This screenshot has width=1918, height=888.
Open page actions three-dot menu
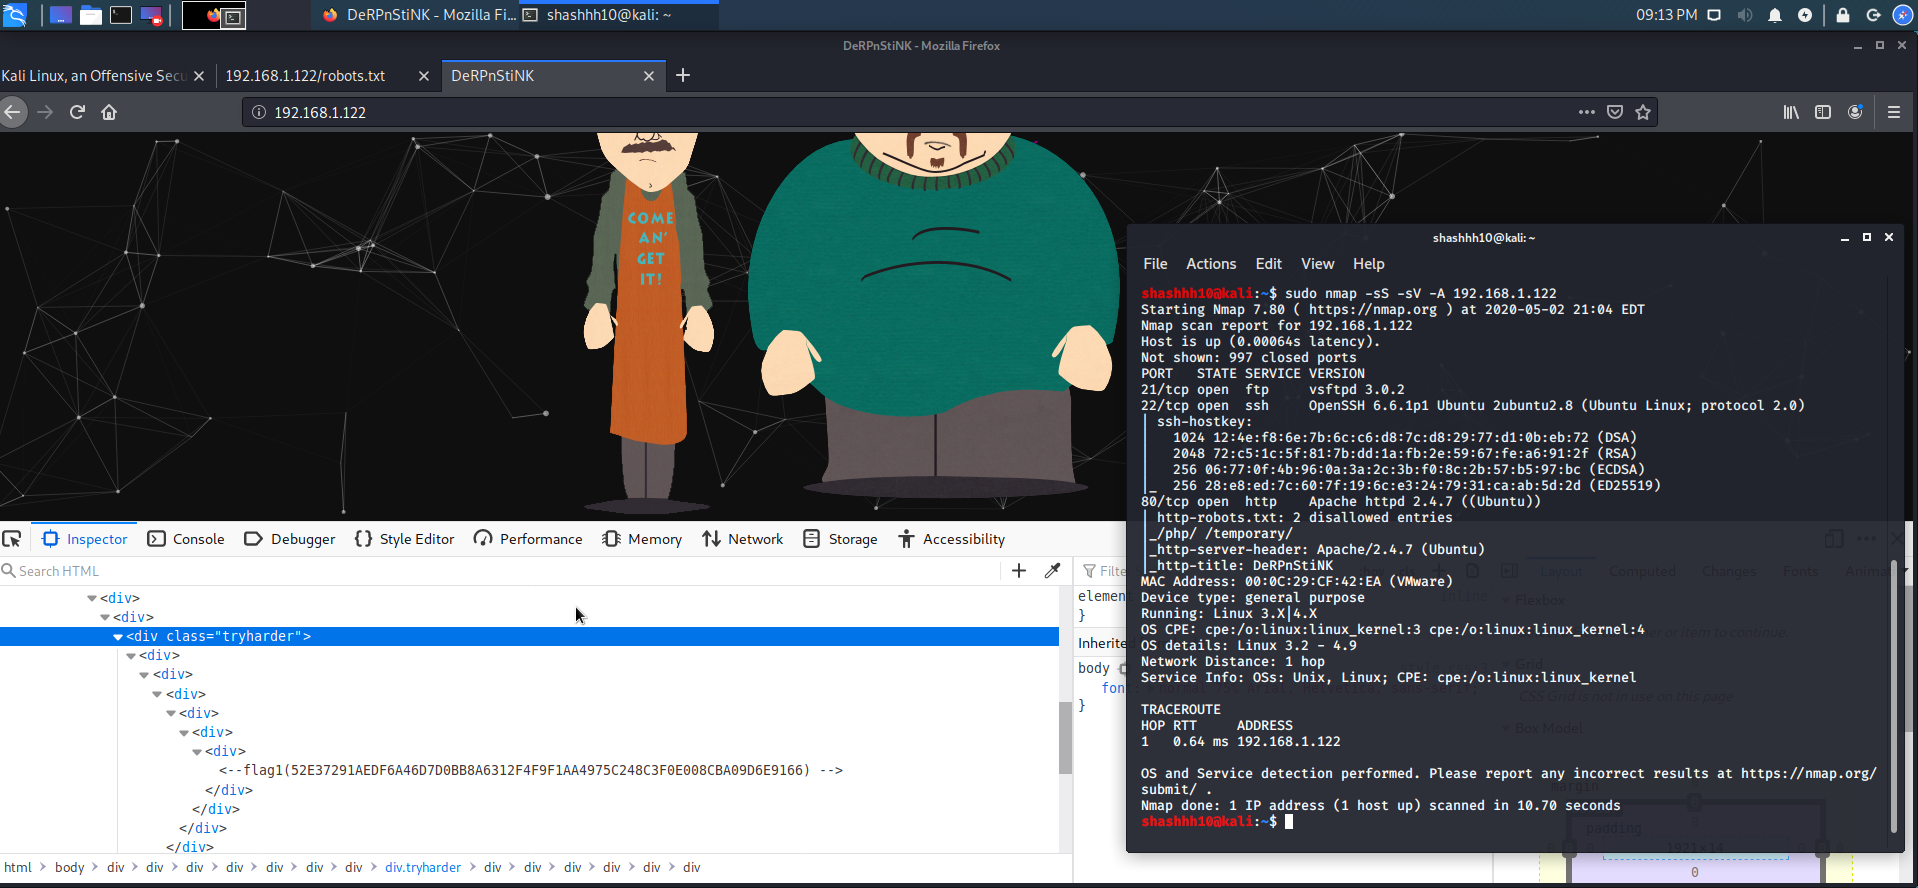click(1587, 112)
